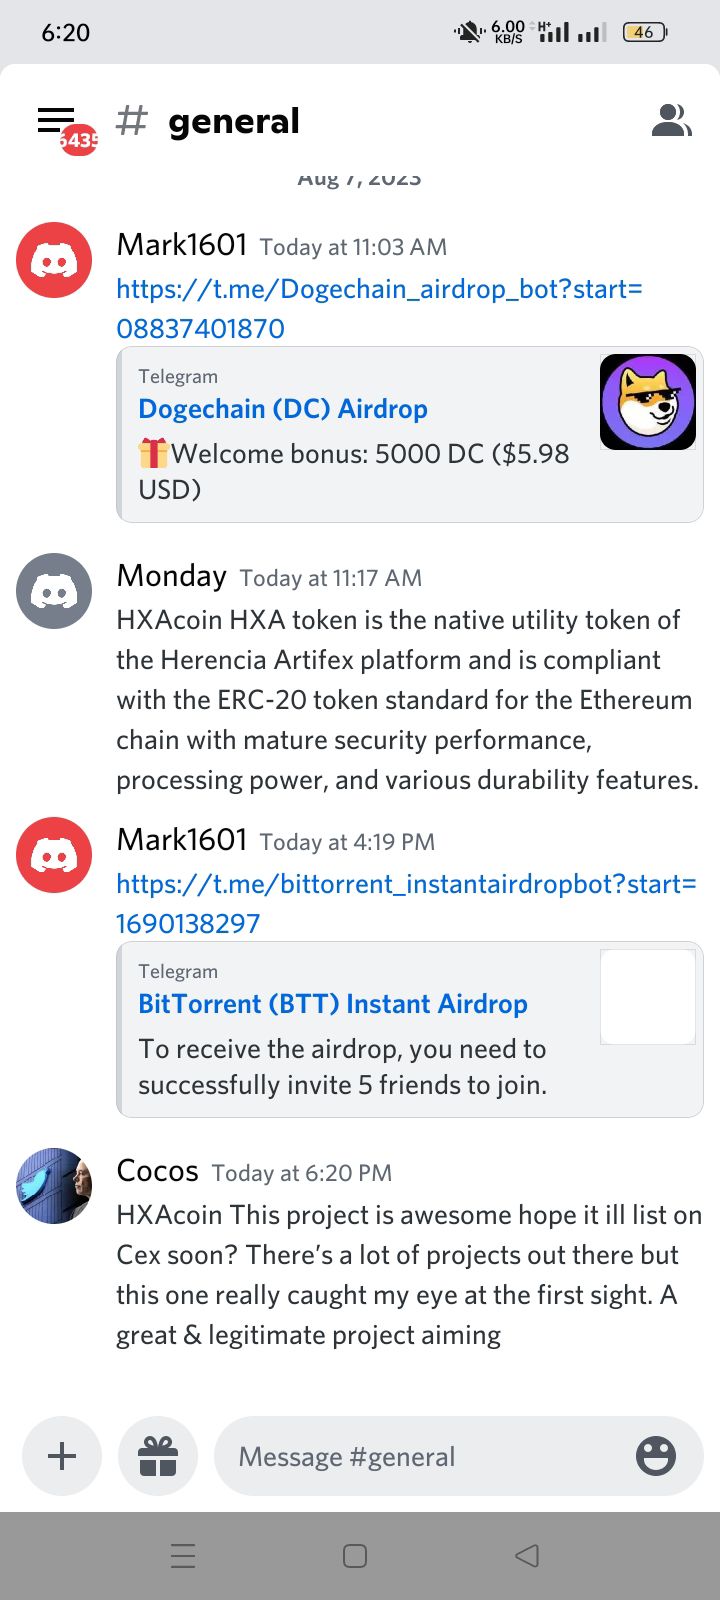Open the hamburger navigation menu
Screen dimensions: 720x1600
click(x=56, y=121)
